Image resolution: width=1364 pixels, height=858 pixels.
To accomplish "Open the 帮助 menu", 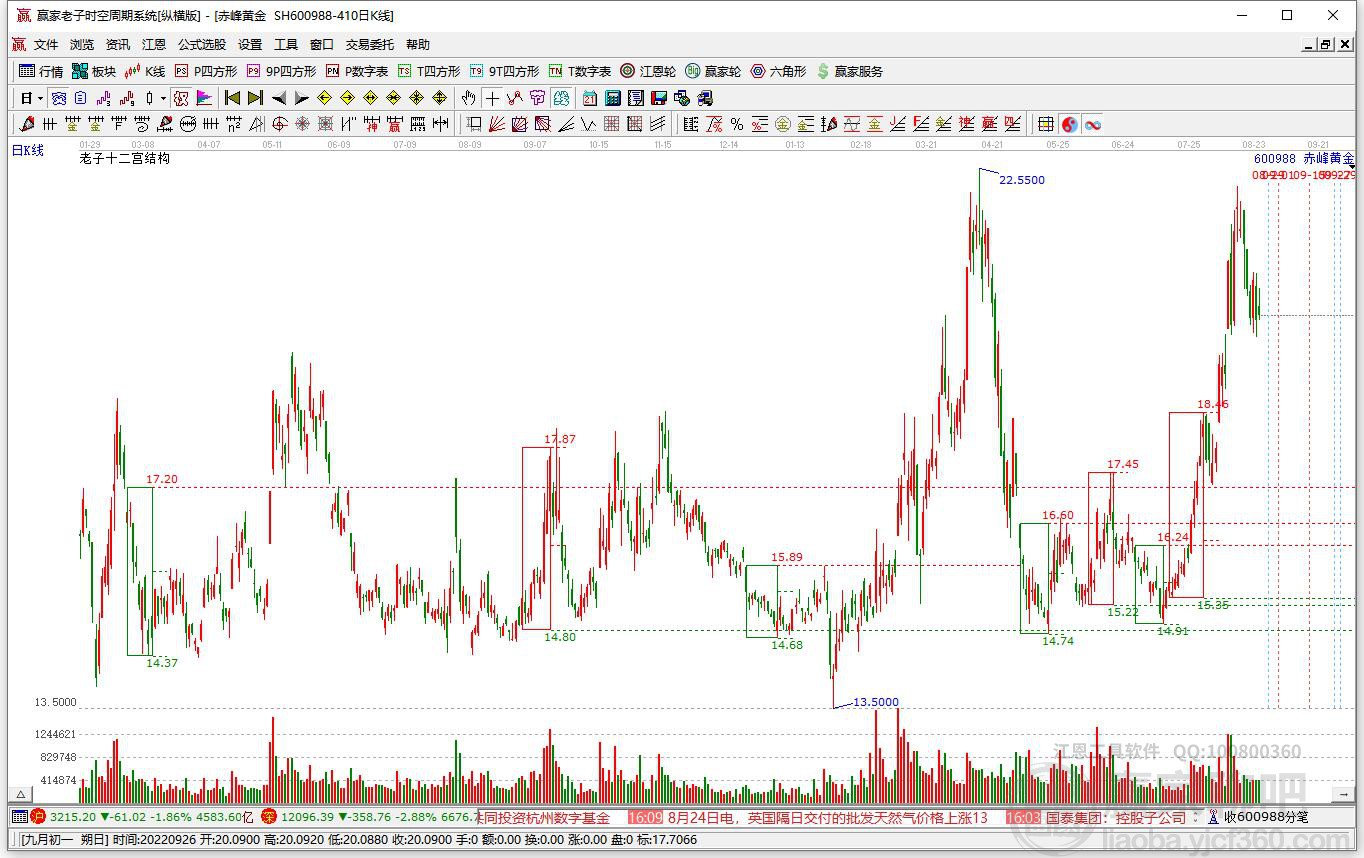I will click(x=418, y=45).
